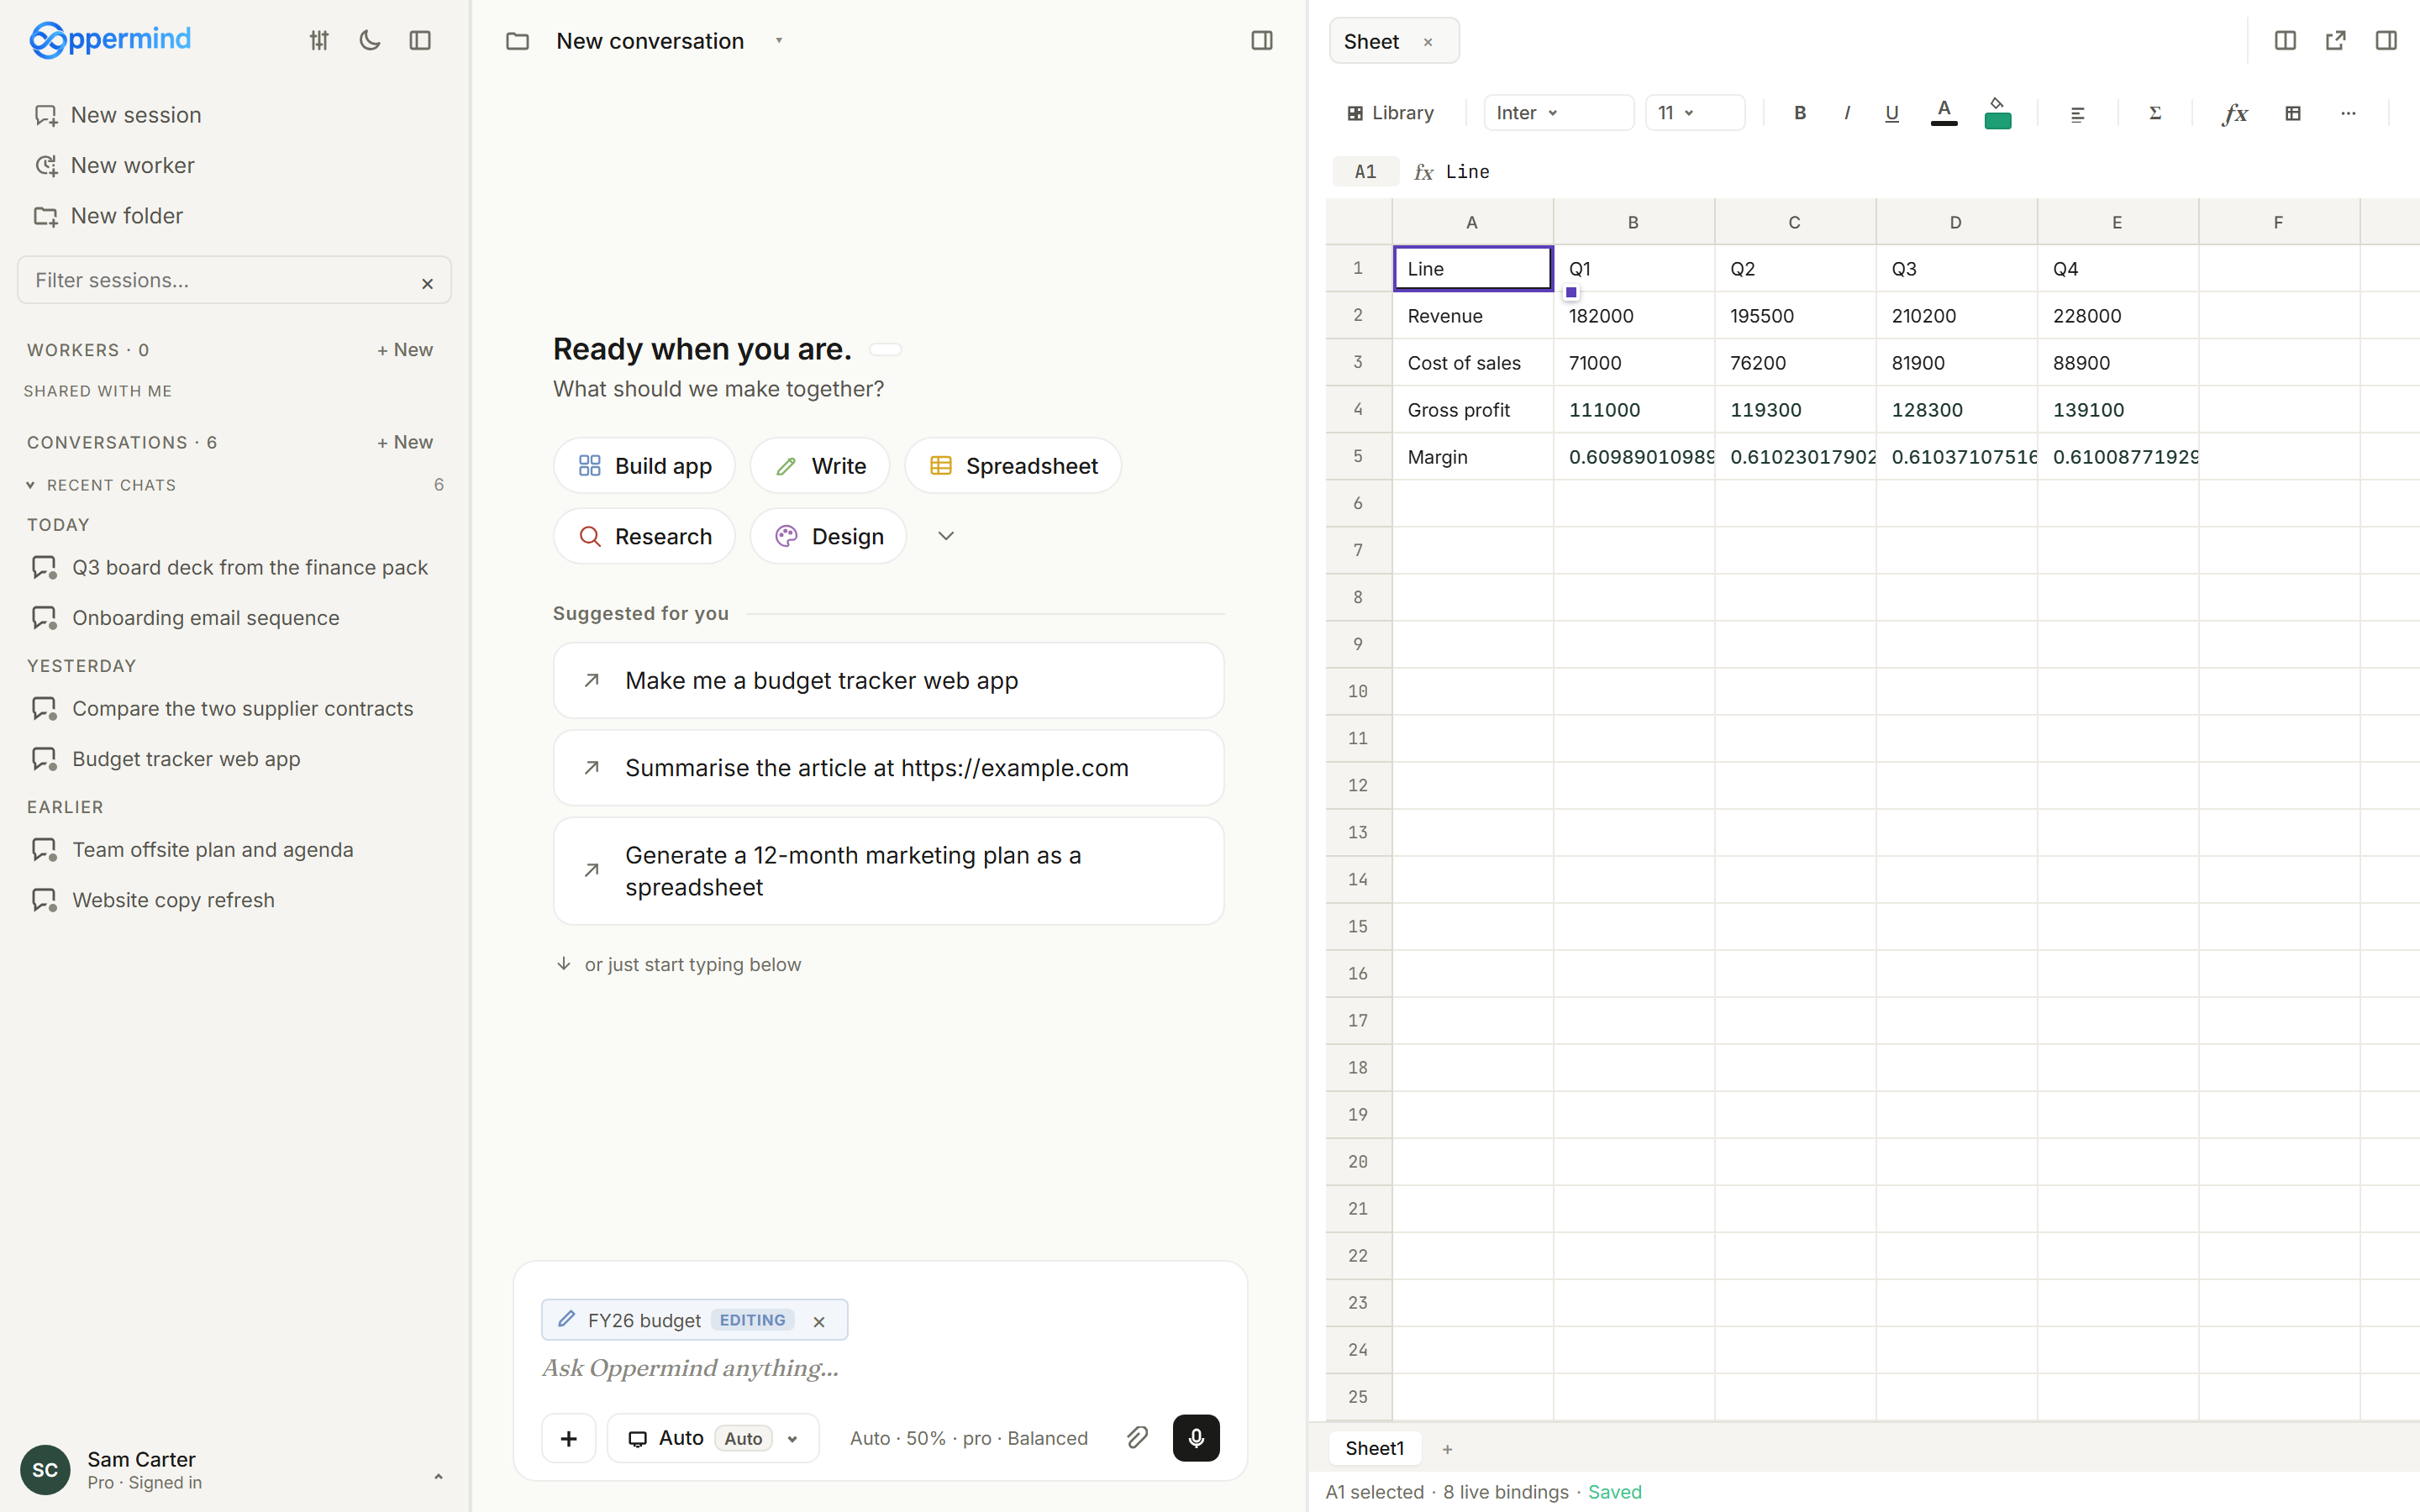The height and width of the screenshot is (1512, 2420).
Task: Select the Summarise the article suggestion
Action: click(888, 768)
